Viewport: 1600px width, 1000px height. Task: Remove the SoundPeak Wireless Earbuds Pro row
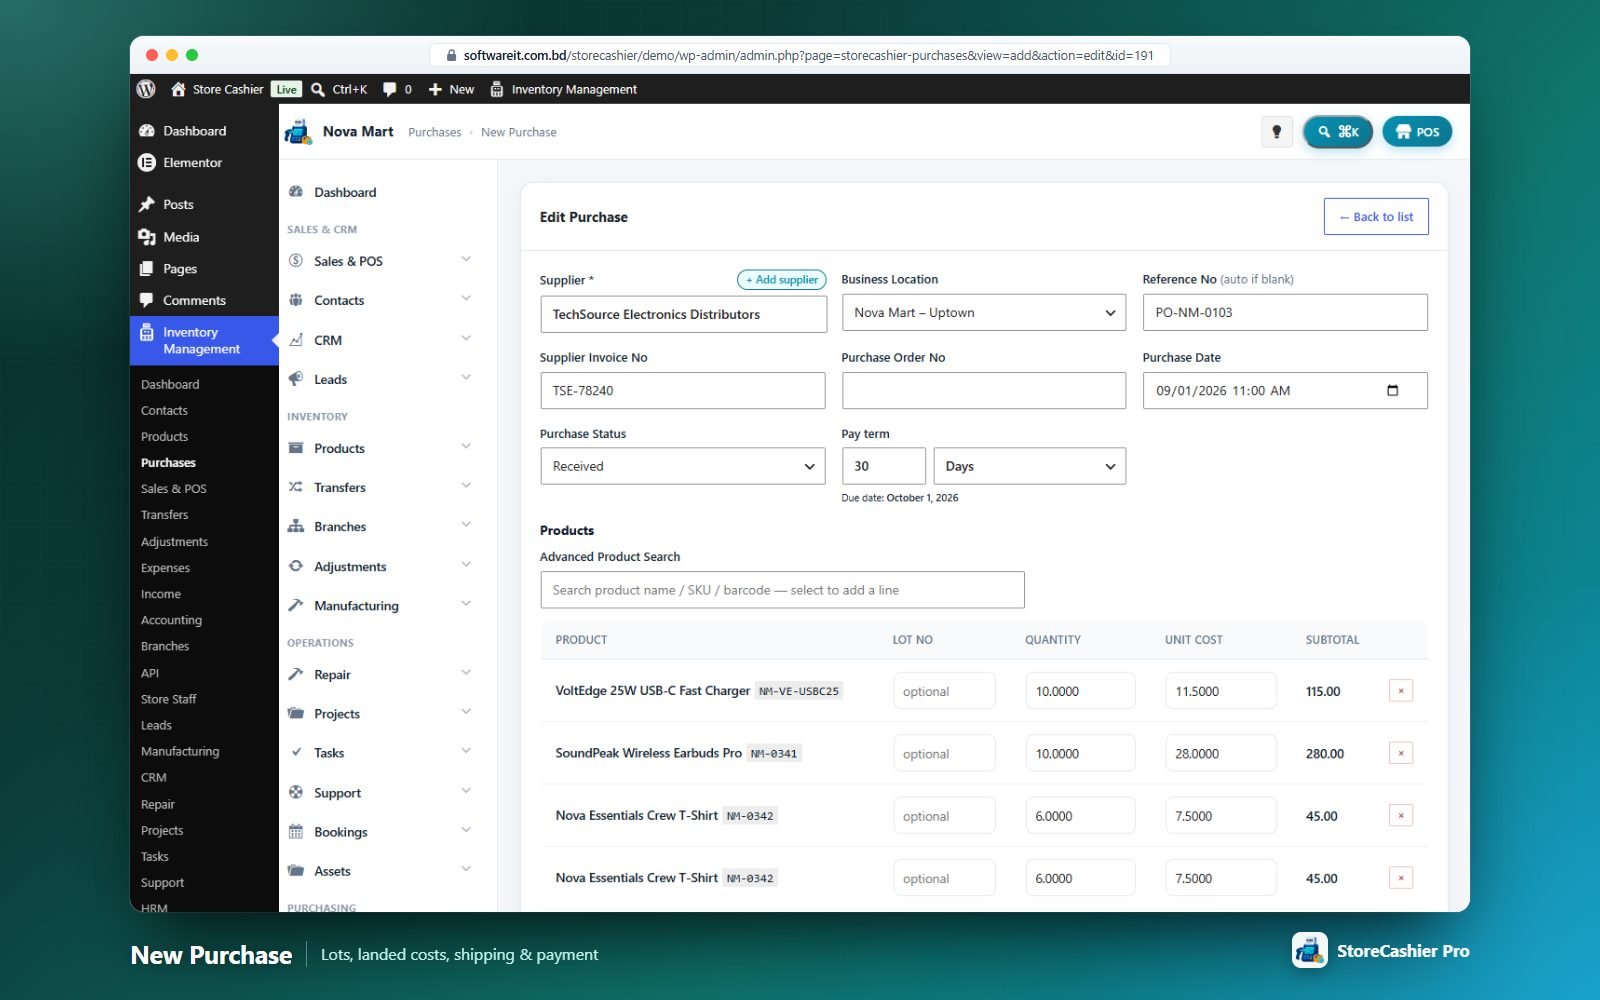coord(1401,753)
